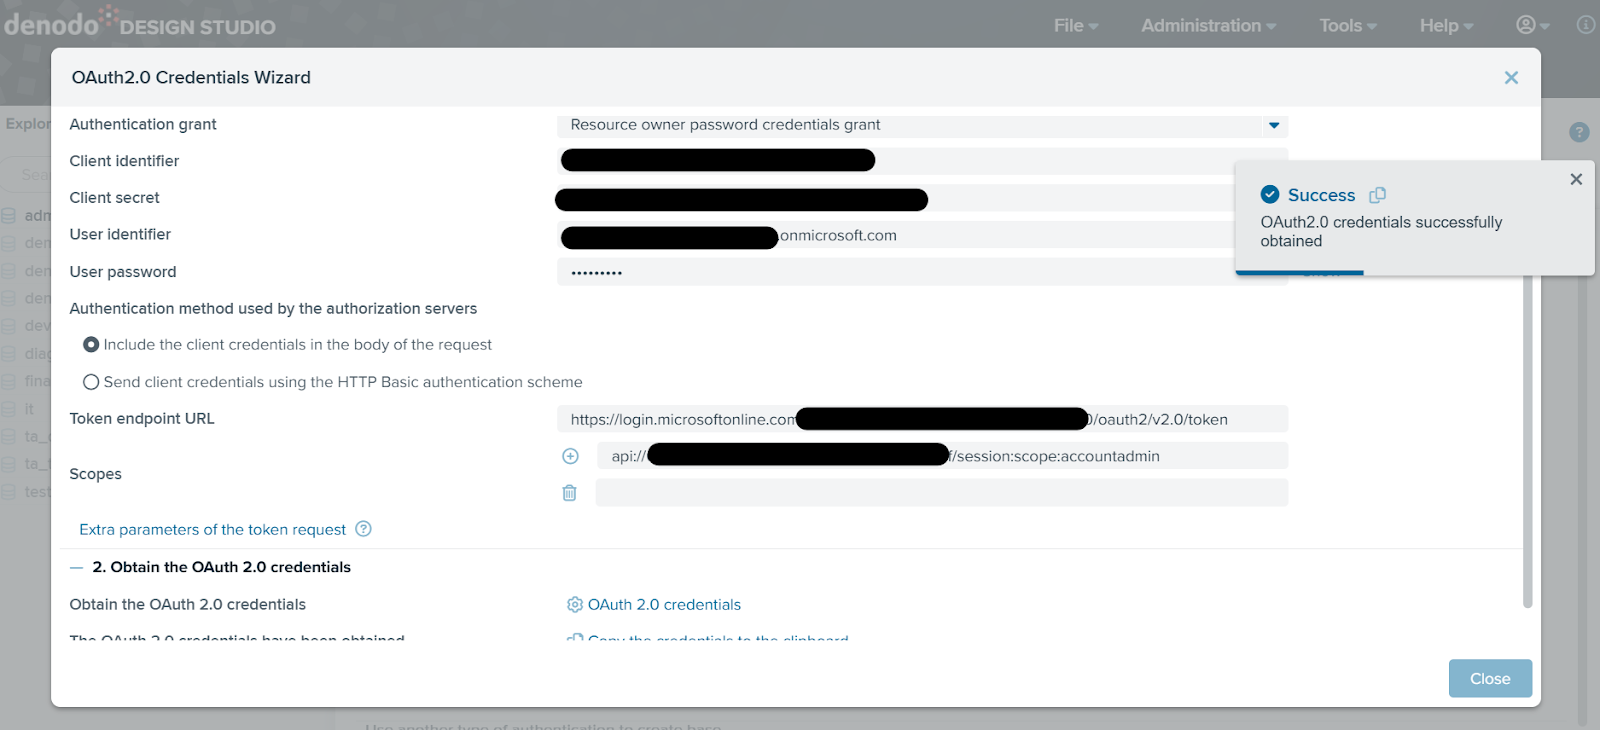Click the Denodo Design Studio logo
1600x730 pixels.
pyautogui.click(x=140, y=23)
